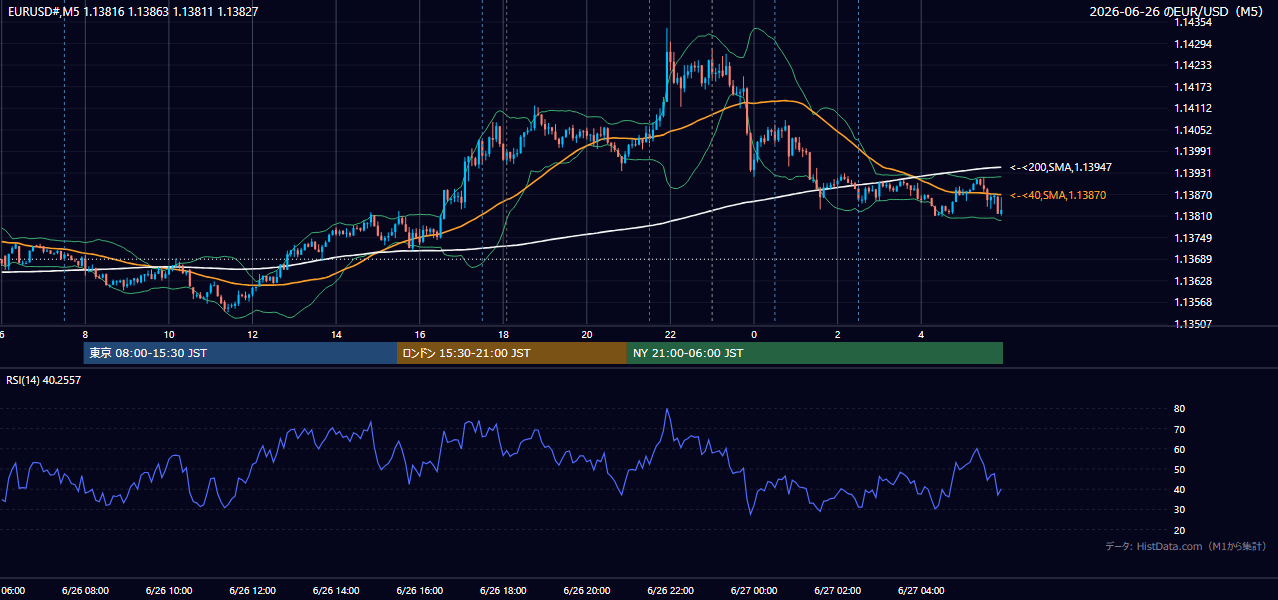This screenshot has height=600, width=1278.
Task: Click the 6/26 18:00 date label
Action: [x=503, y=590]
